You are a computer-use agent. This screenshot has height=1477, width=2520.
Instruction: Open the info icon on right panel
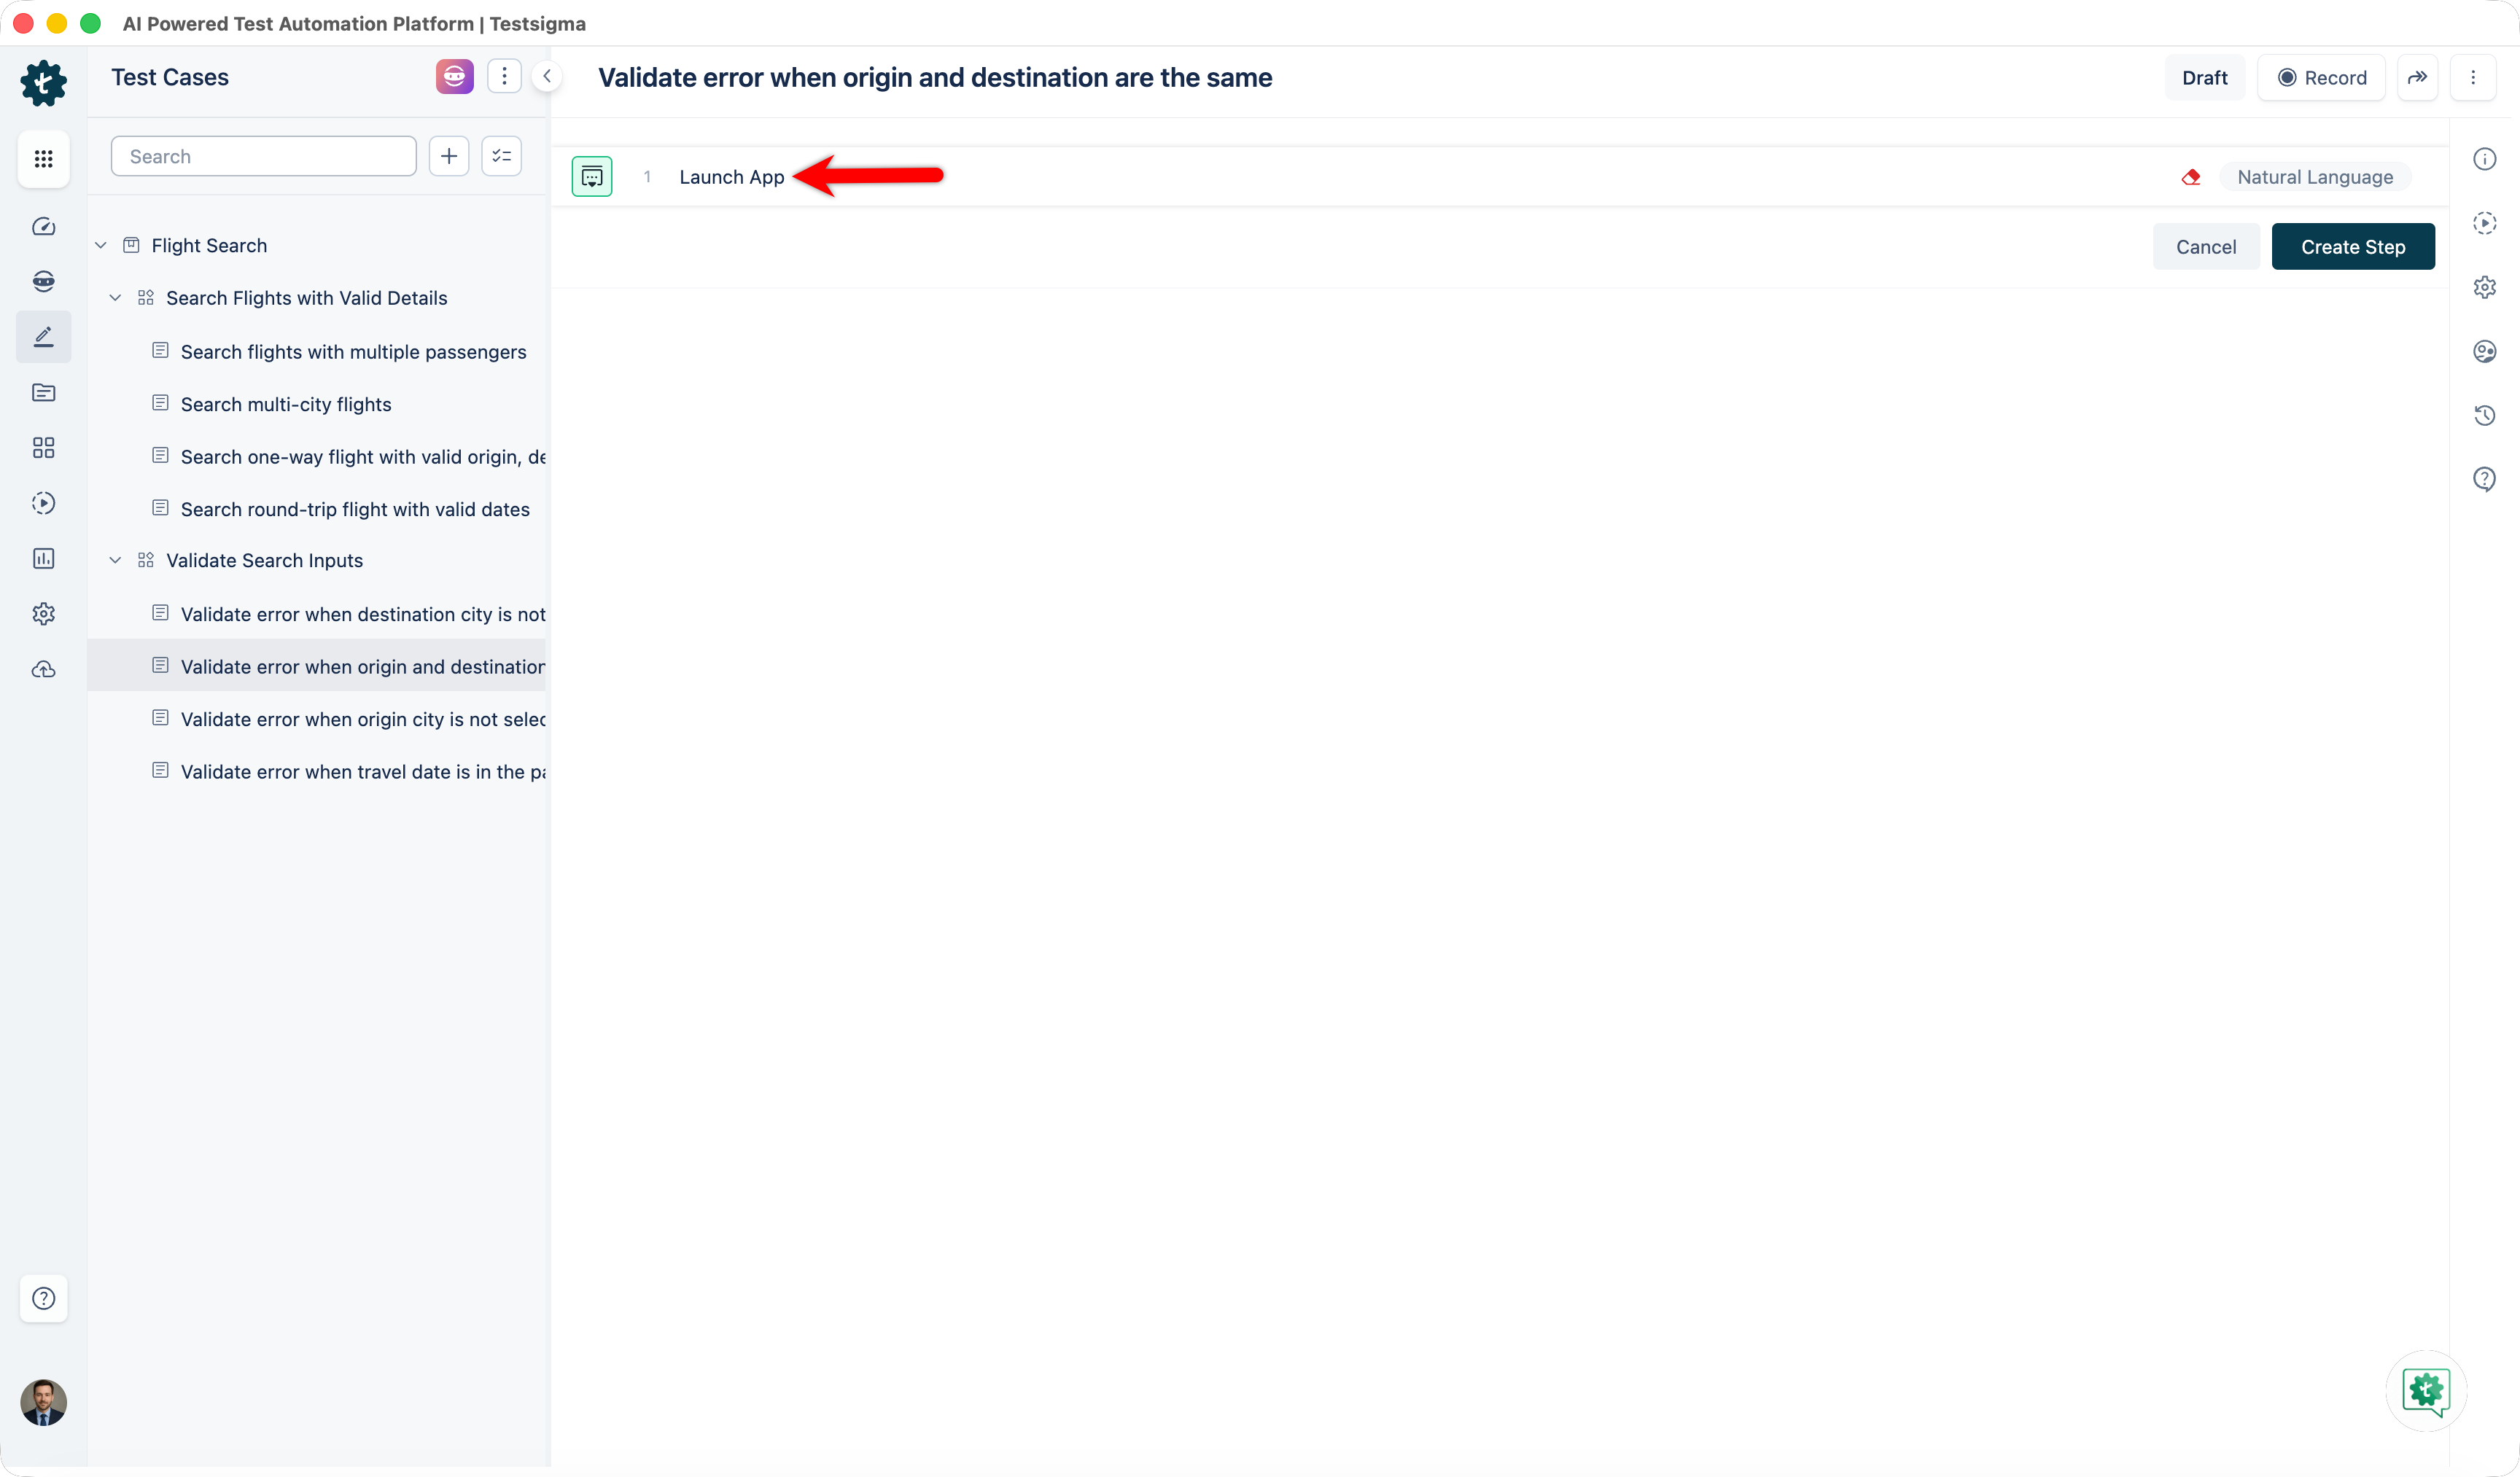[x=2484, y=159]
